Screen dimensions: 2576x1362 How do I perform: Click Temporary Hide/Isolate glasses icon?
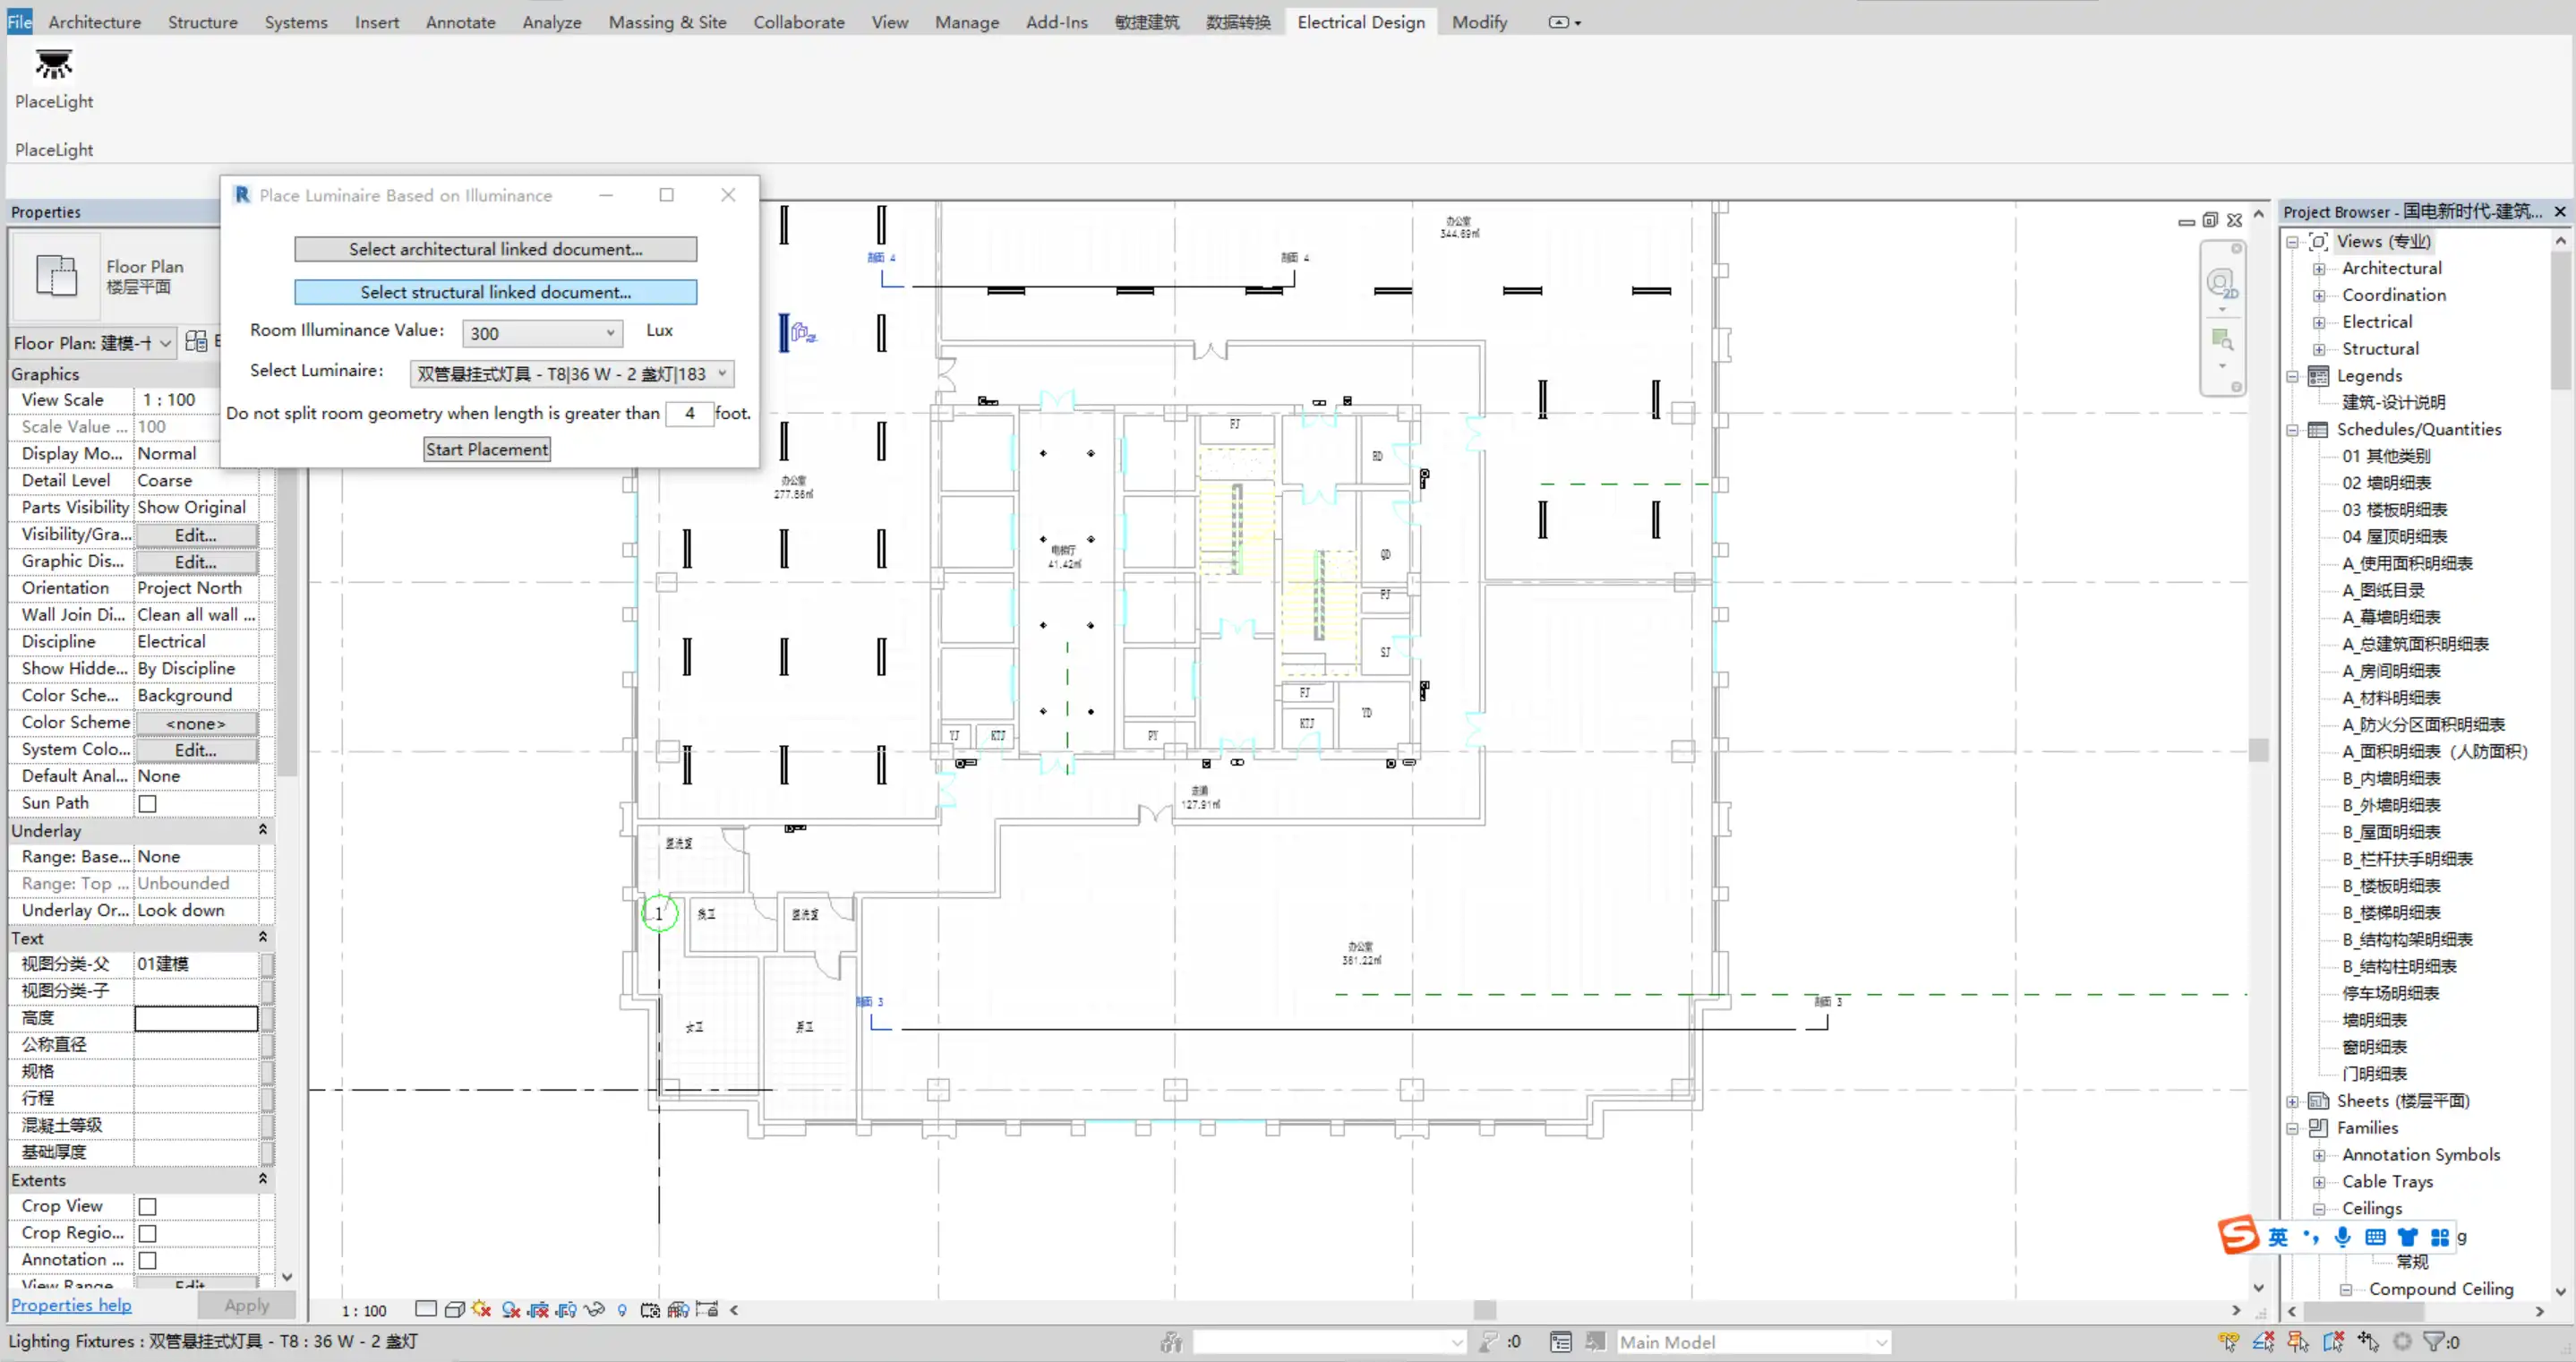pos(595,1309)
